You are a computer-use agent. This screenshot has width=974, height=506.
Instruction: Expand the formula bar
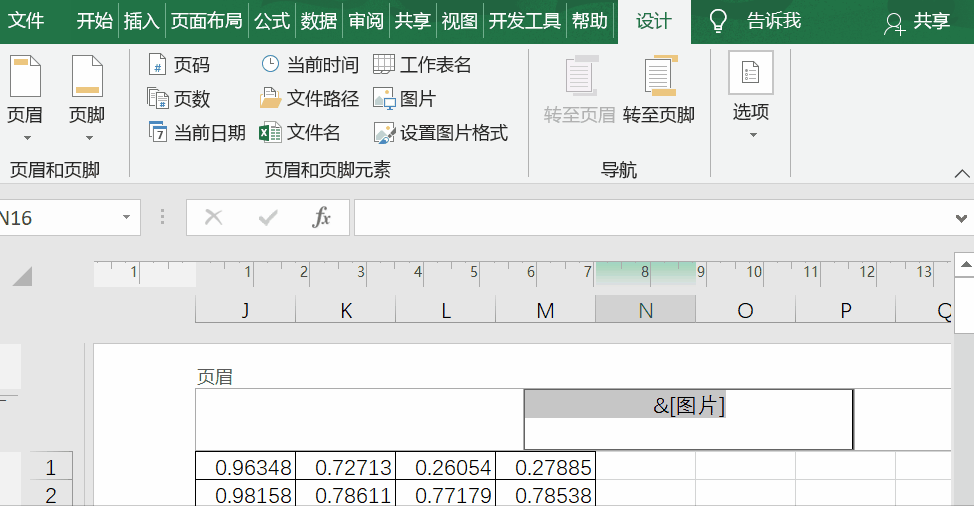pos(962,218)
